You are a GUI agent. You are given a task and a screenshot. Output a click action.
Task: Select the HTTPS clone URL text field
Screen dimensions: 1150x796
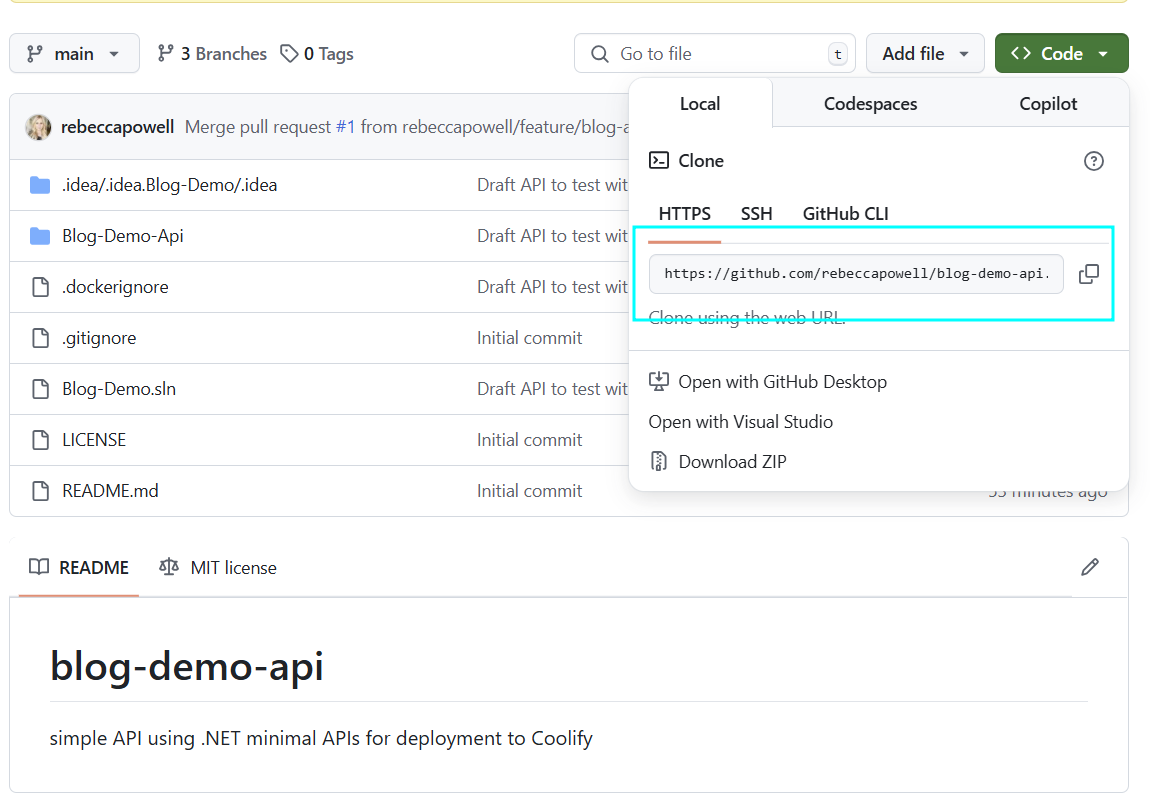855,273
